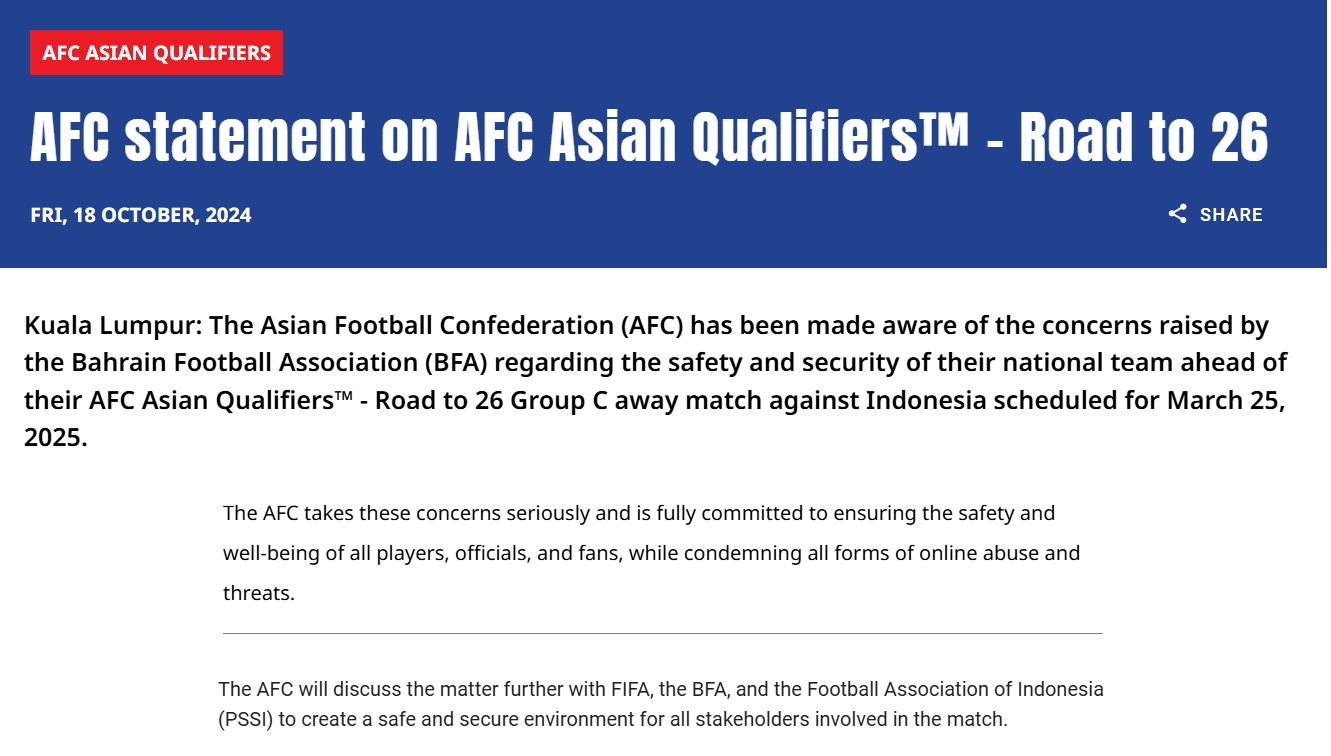This screenshot has height=756, width=1331.
Task: Click the horizontal divider line below the quote
Action: [x=662, y=633]
